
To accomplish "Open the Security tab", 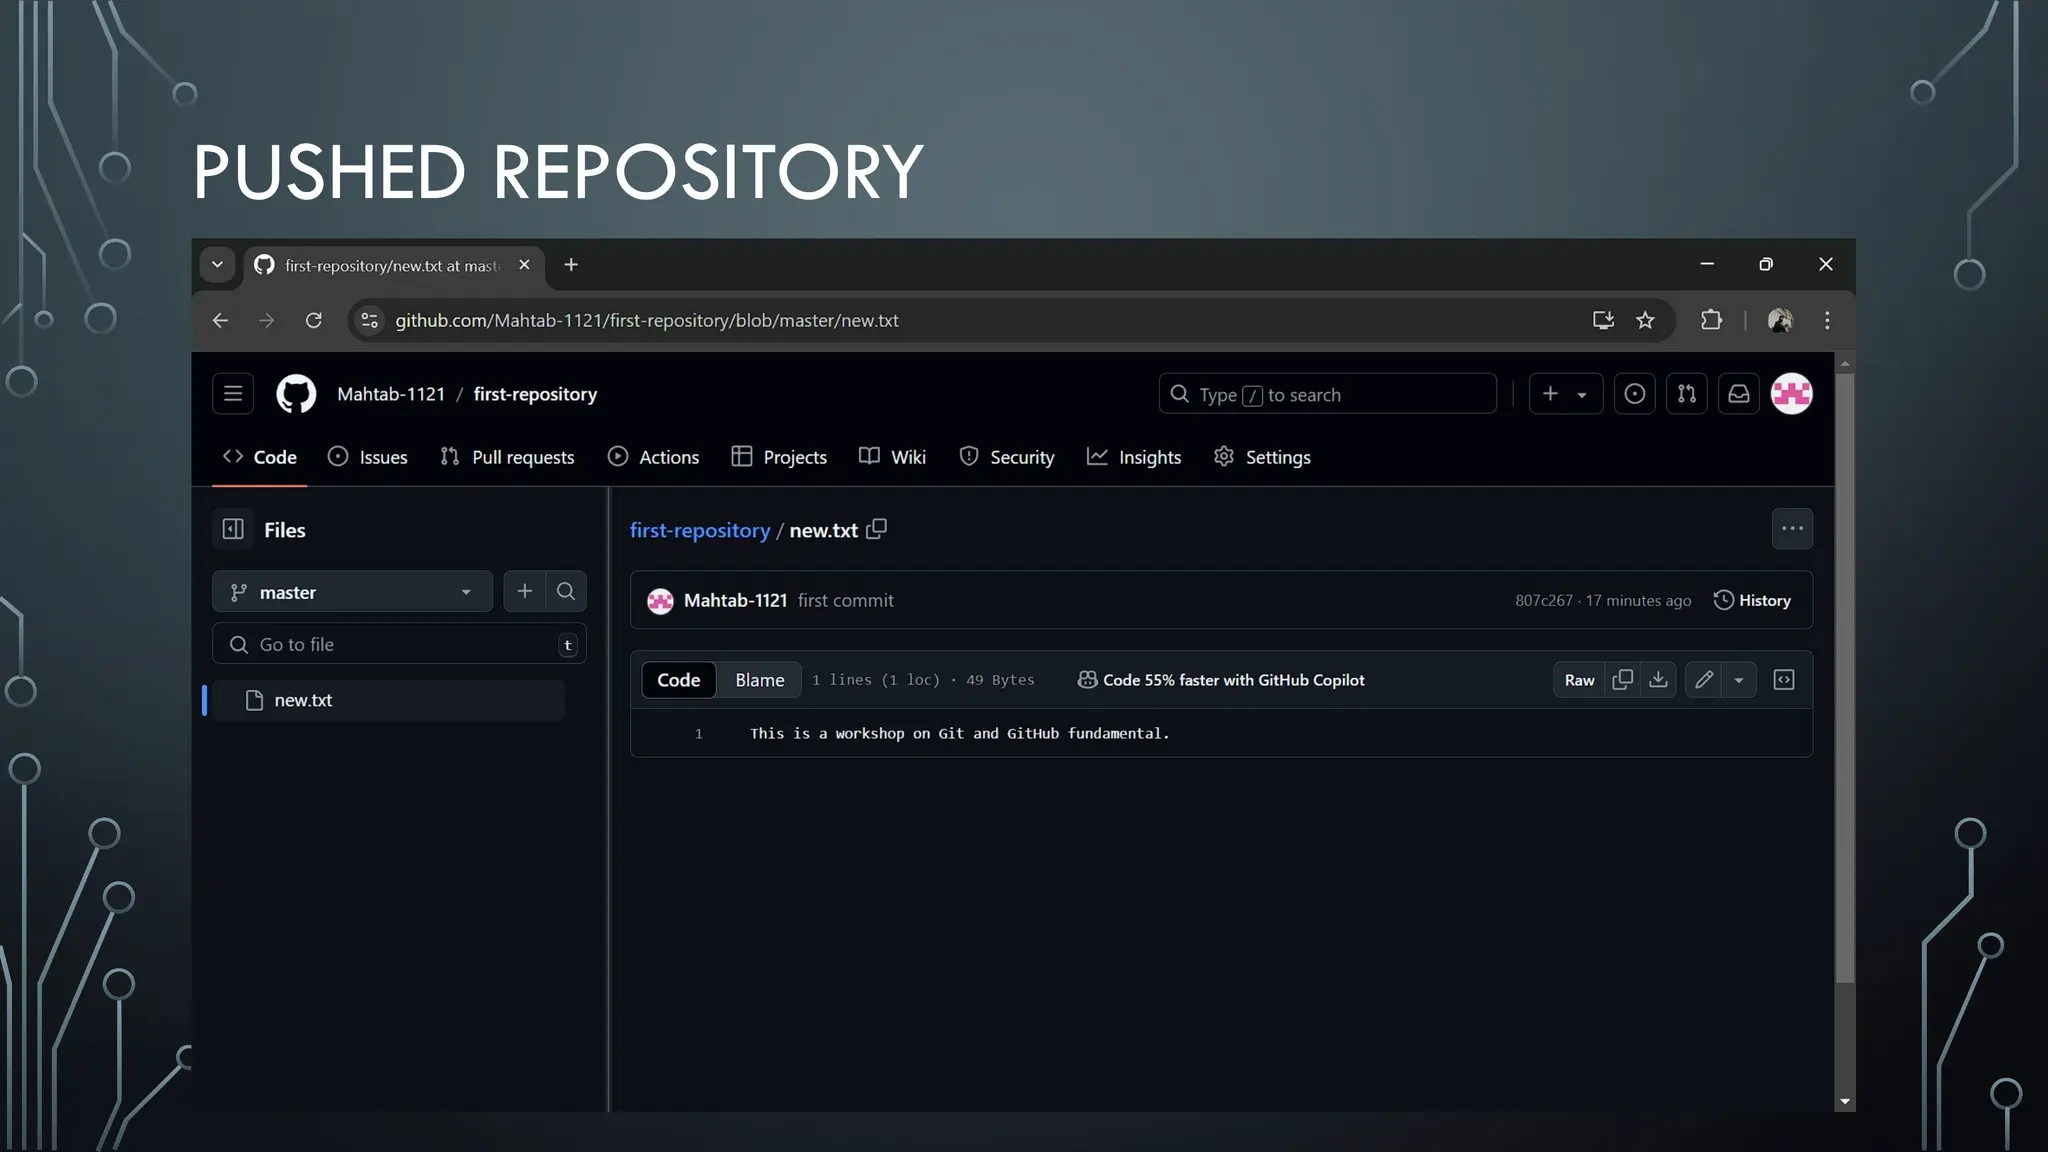I will coord(1007,457).
